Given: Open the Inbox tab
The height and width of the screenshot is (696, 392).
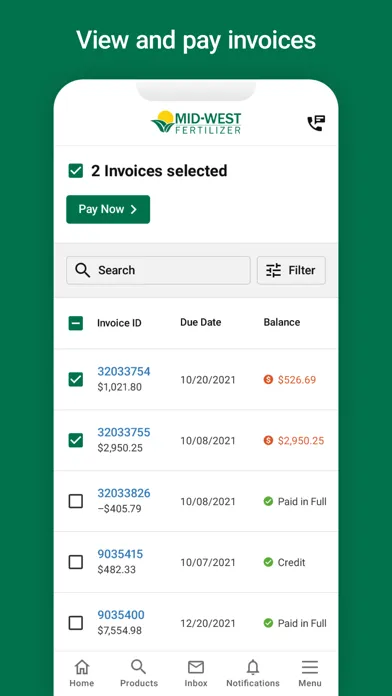Looking at the screenshot, I should tap(196, 673).
